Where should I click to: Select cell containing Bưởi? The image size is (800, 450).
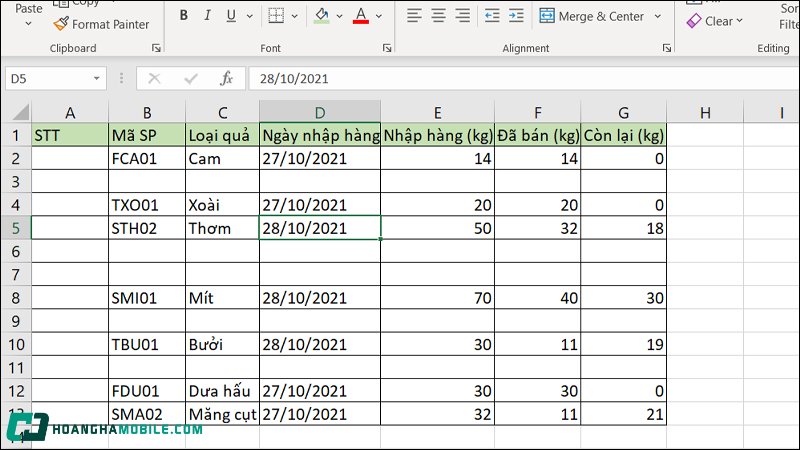tap(222, 344)
